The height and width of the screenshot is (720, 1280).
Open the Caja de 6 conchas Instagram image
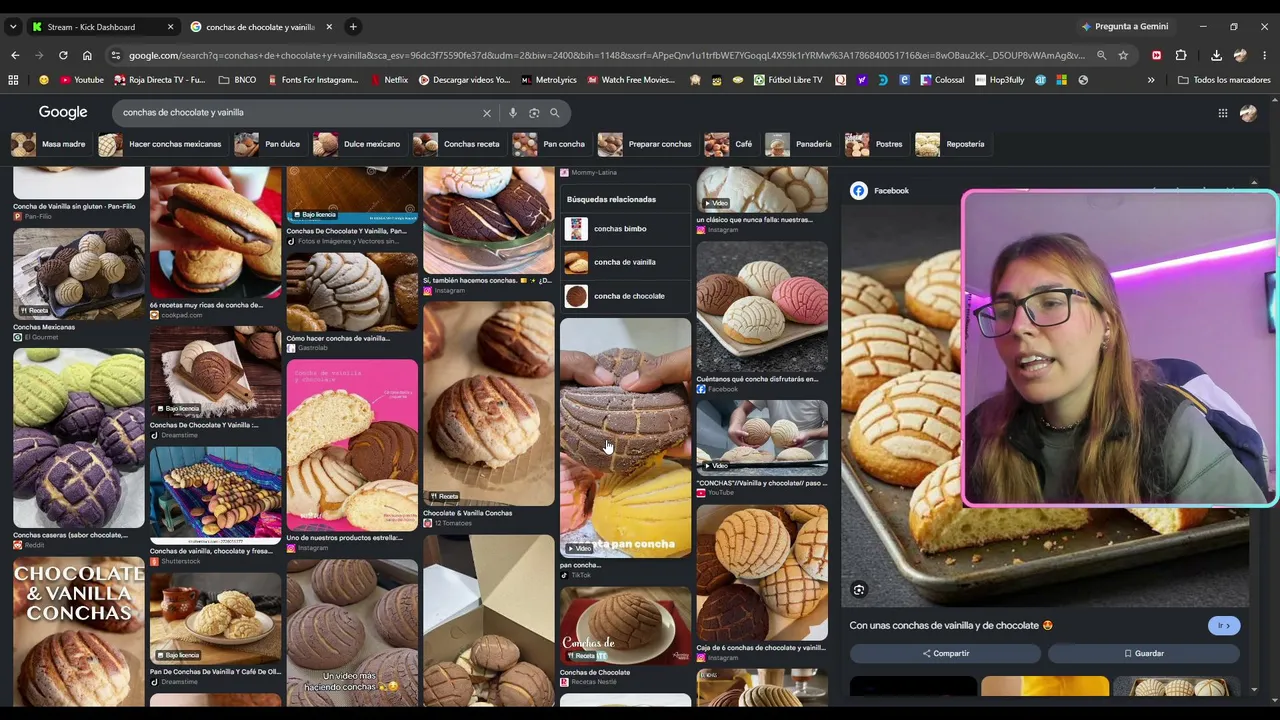(x=762, y=573)
